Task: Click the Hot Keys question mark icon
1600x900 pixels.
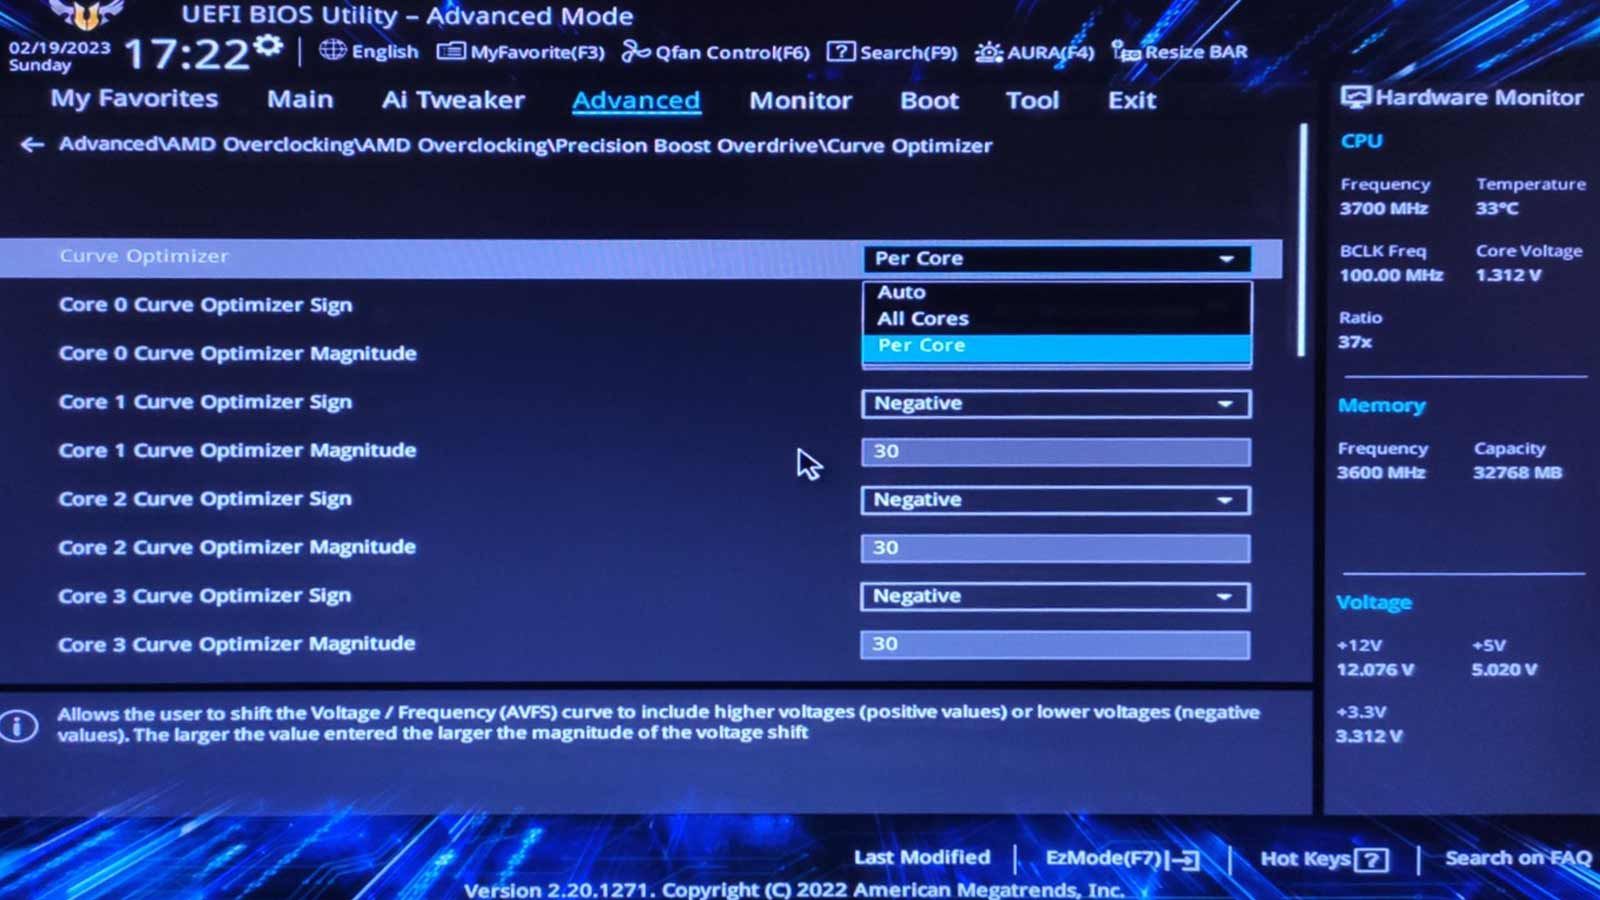Action: [x=1371, y=859]
